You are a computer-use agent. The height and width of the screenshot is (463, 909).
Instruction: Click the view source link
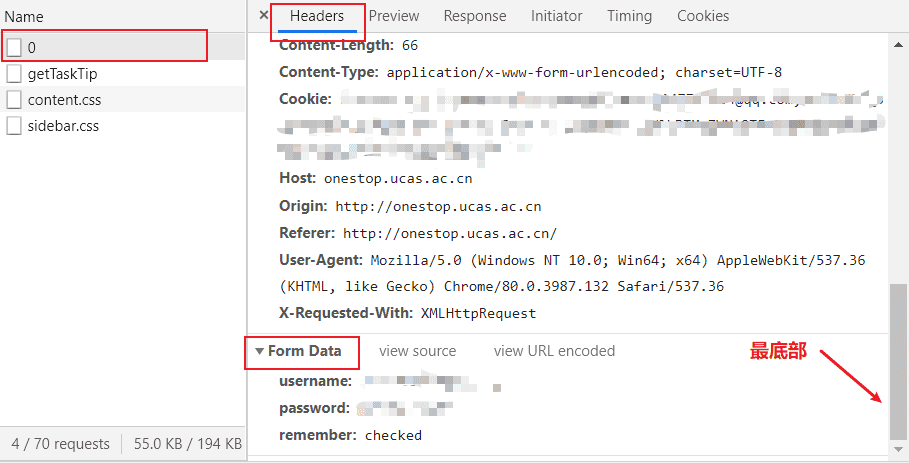417,351
